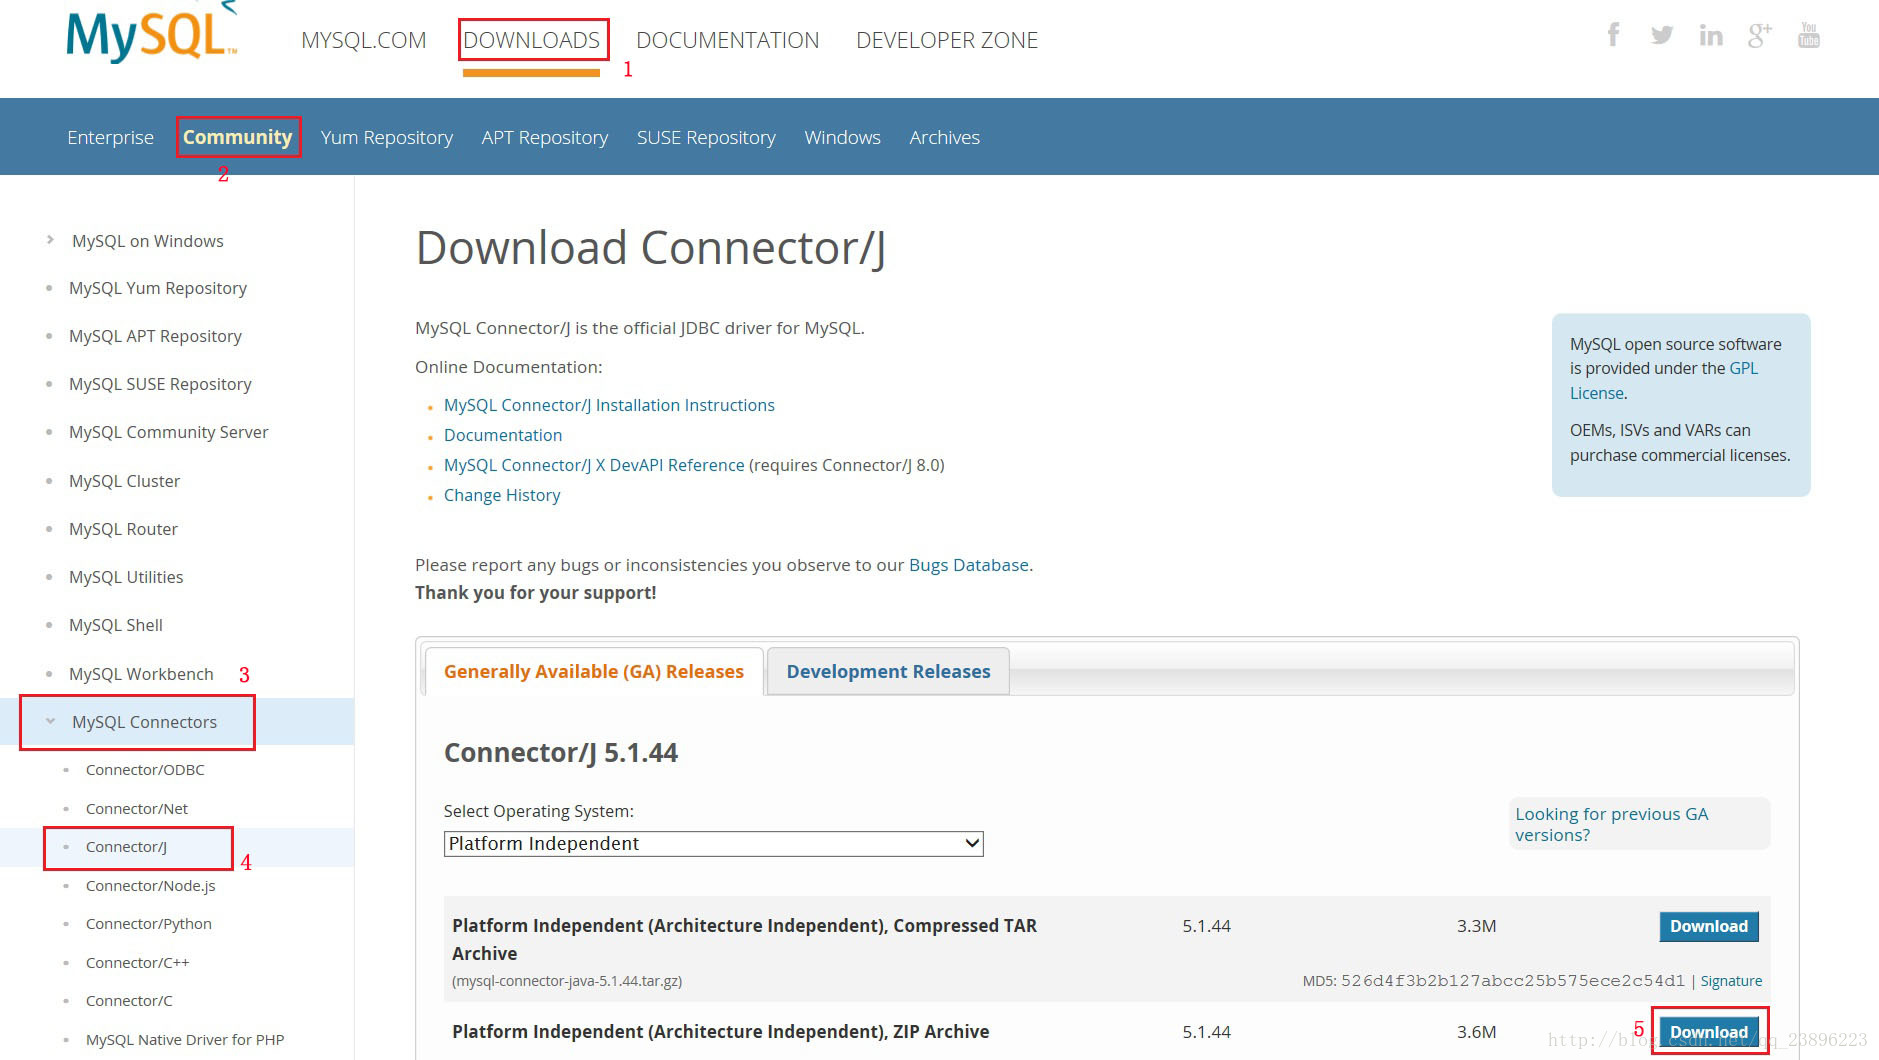Screen dimensions: 1879x1060
Task: Collapse the MySQL Connectors arrow
Action: pos(50,721)
